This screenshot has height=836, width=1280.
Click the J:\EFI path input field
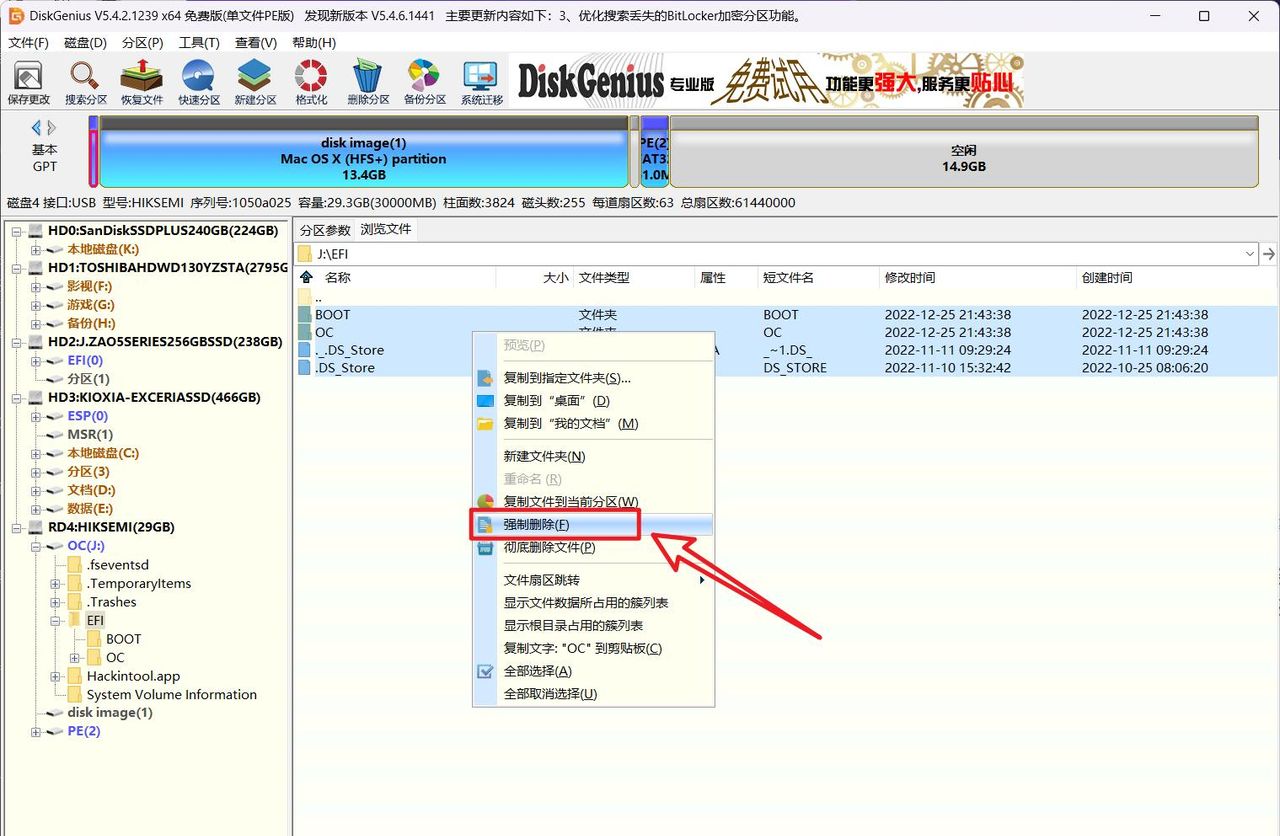777,254
